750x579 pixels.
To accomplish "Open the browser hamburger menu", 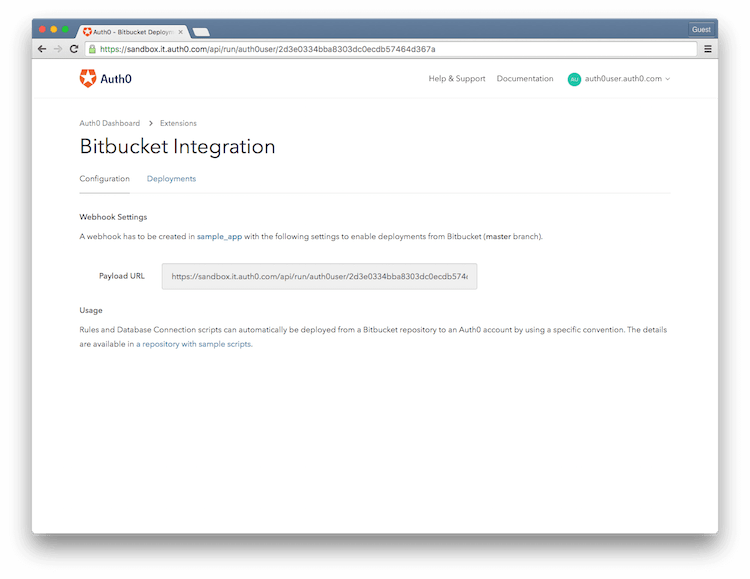I will (708, 49).
